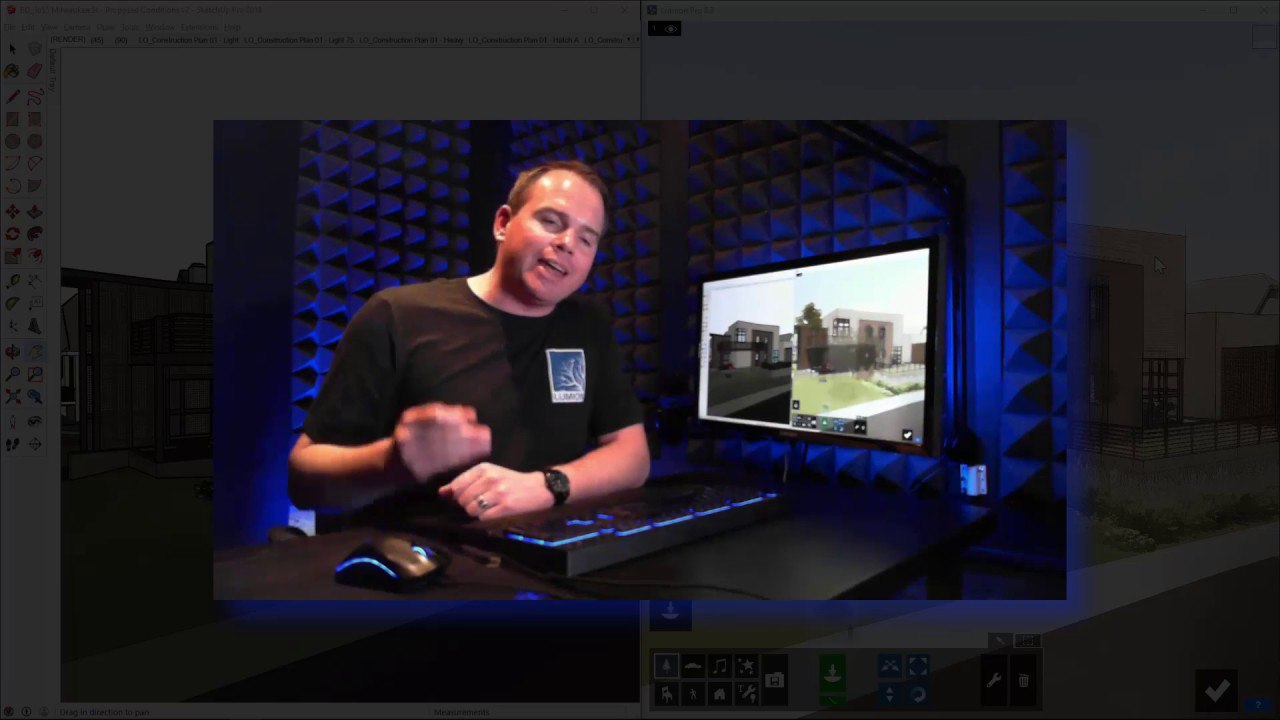Choose the Freehand drawing tool
Screen dimensions: 1280x720
[x=34, y=97]
